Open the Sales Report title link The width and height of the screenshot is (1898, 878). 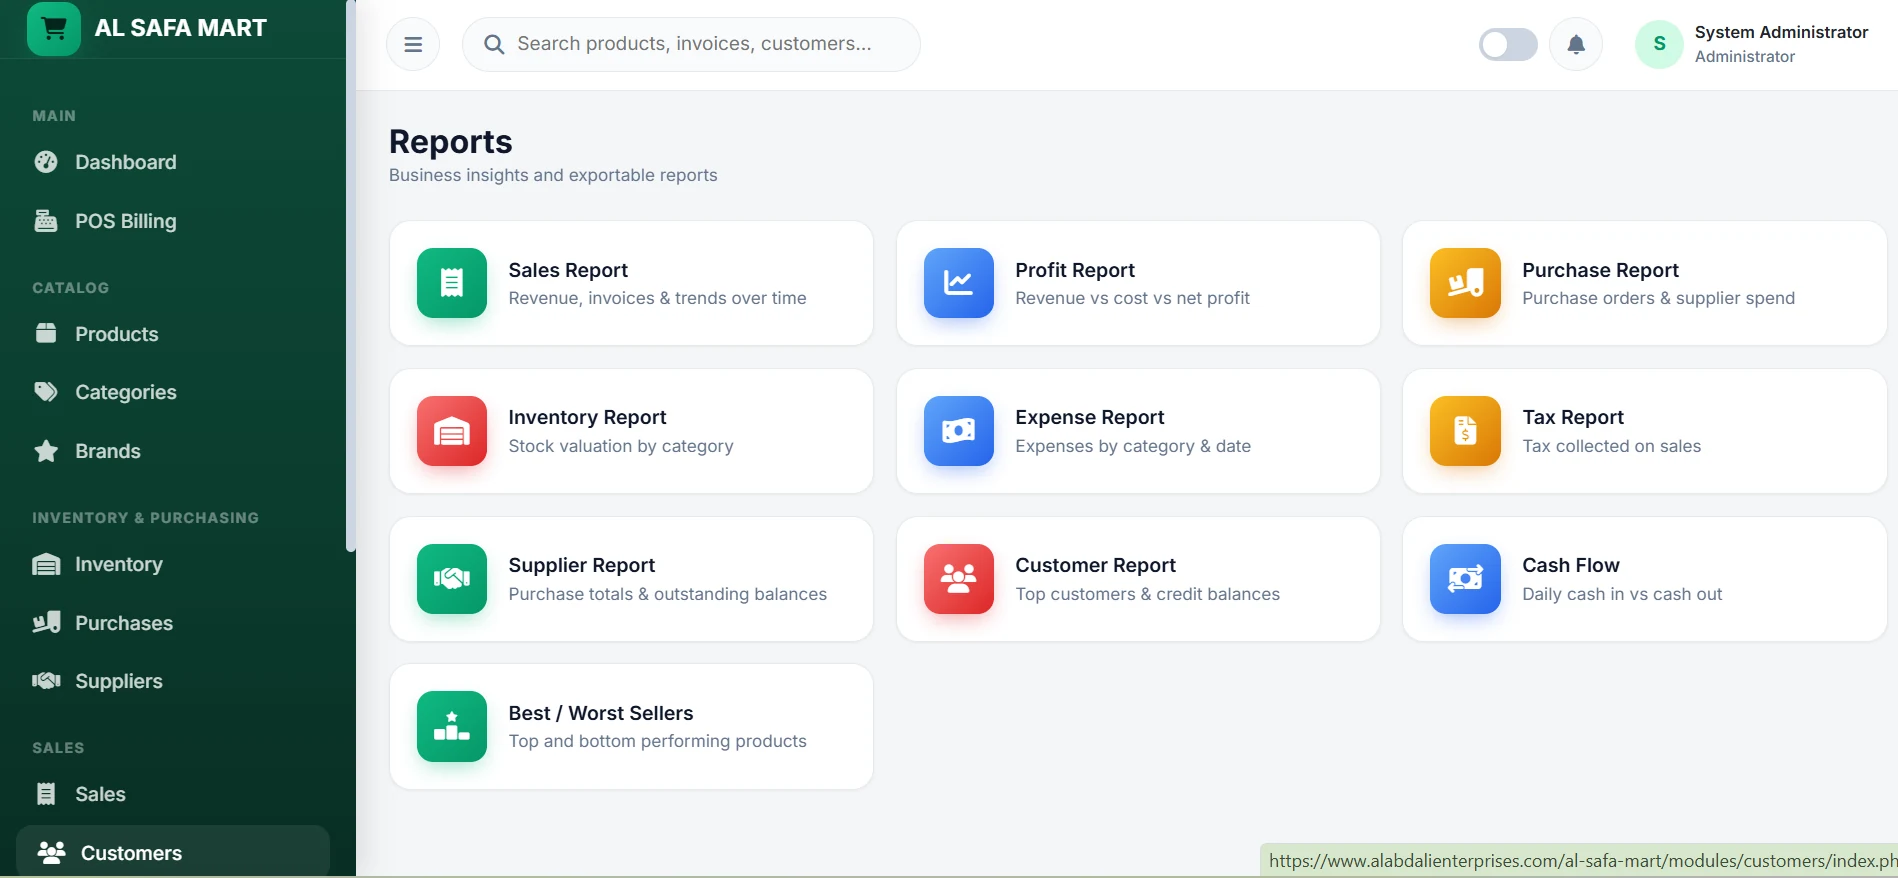coord(568,270)
